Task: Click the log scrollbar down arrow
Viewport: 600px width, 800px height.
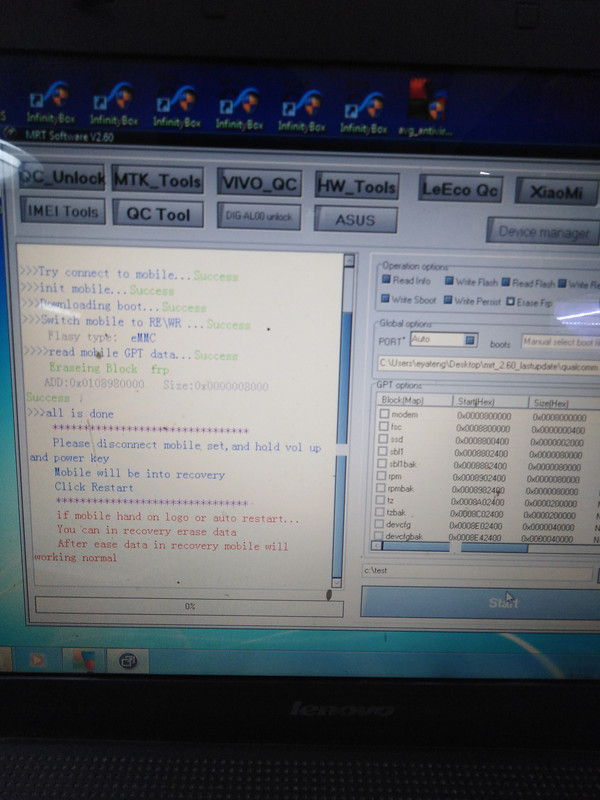Action: [337, 582]
